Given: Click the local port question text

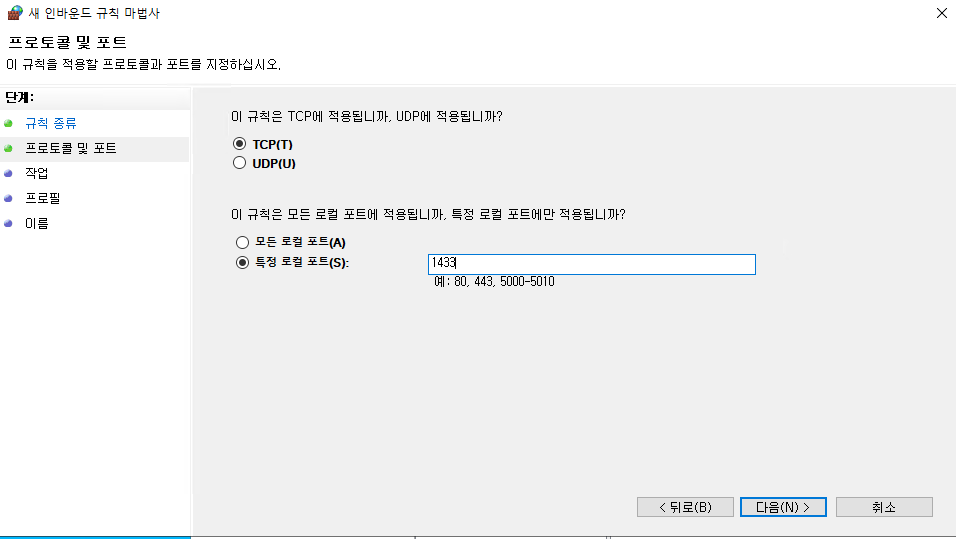Looking at the screenshot, I should (x=428, y=215).
